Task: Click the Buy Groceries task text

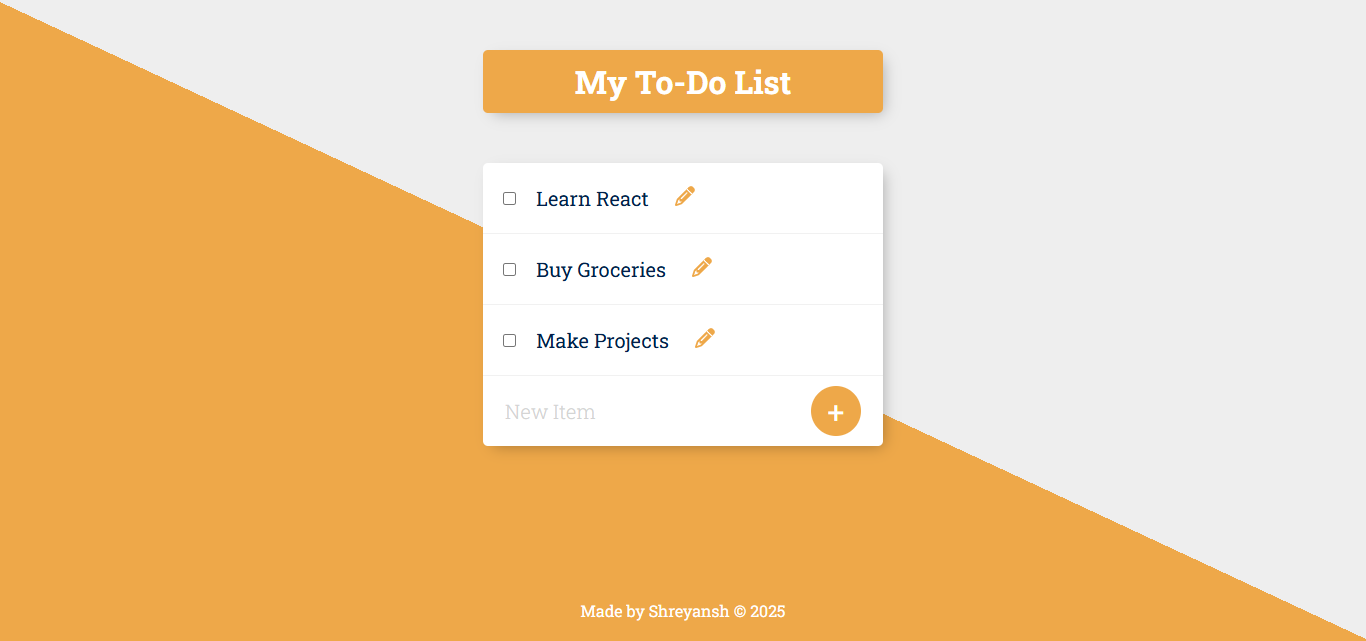Action: point(601,270)
